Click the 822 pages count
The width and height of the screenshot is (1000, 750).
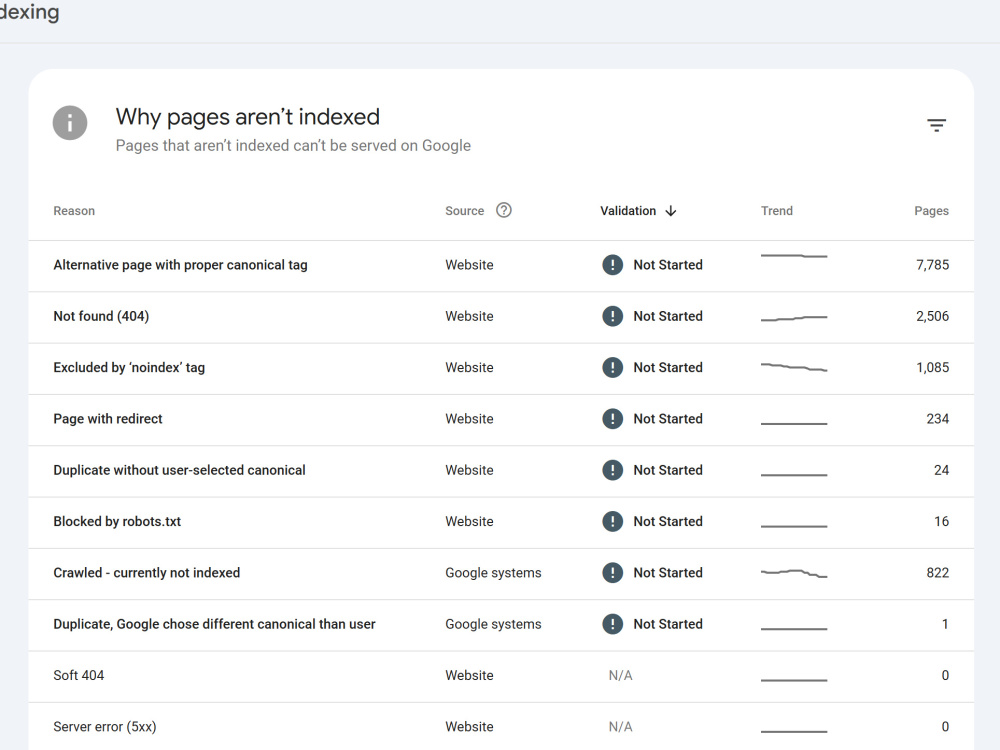pyautogui.click(x=938, y=573)
